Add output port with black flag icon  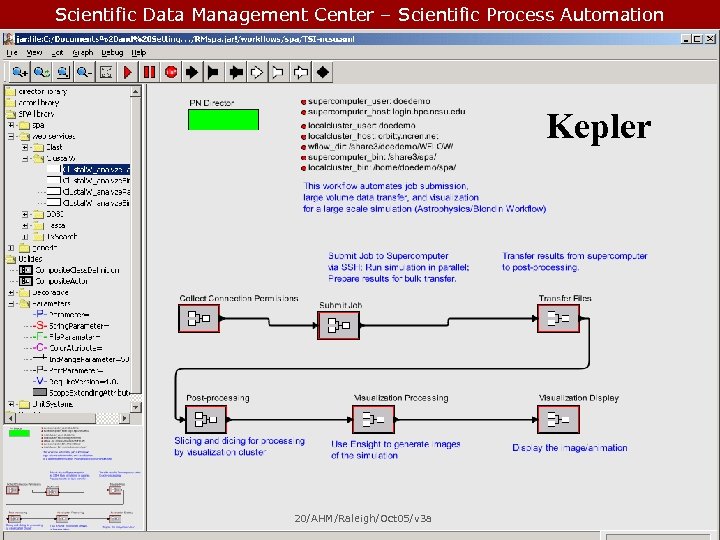click(214, 72)
